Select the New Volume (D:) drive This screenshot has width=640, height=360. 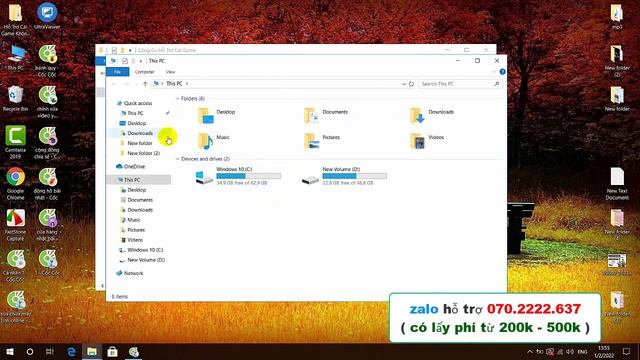(x=344, y=176)
